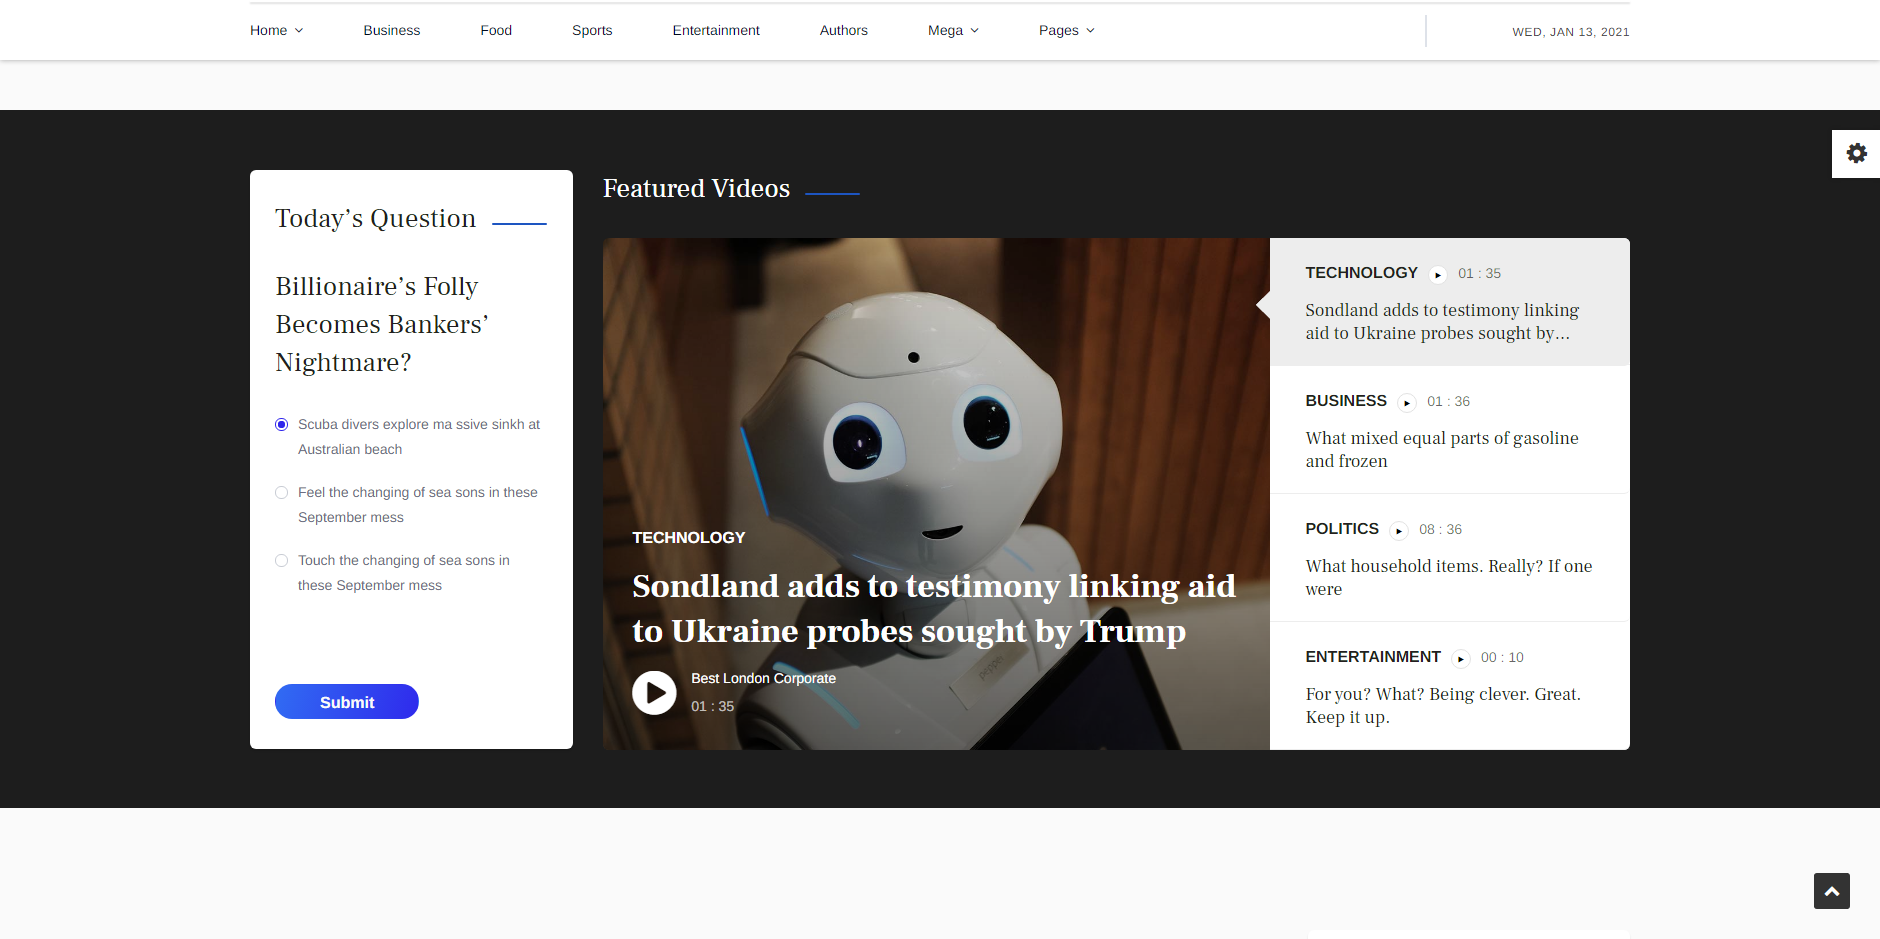The image size is (1880, 939).
Task: Open the Business menu item
Action: pyautogui.click(x=392, y=30)
